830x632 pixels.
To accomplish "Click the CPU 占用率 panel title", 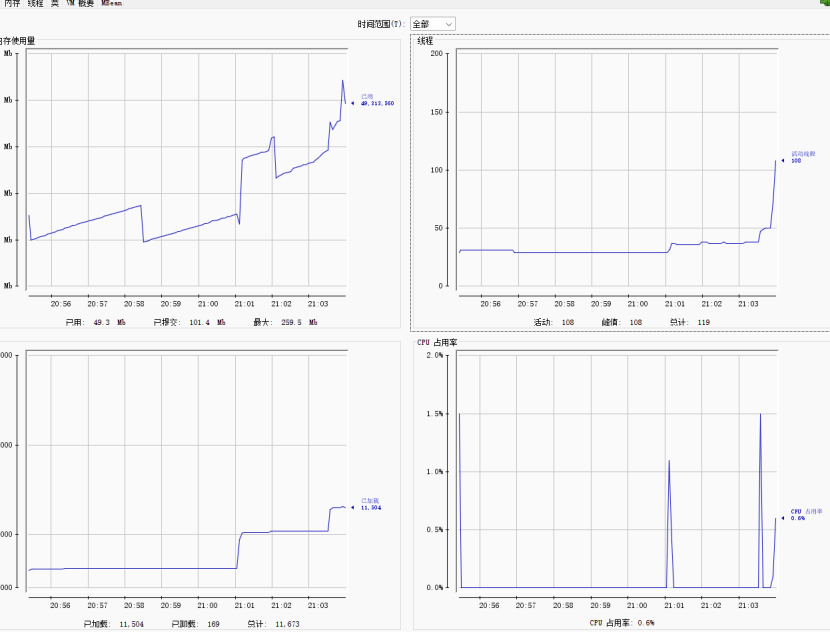I will point(437,342).
